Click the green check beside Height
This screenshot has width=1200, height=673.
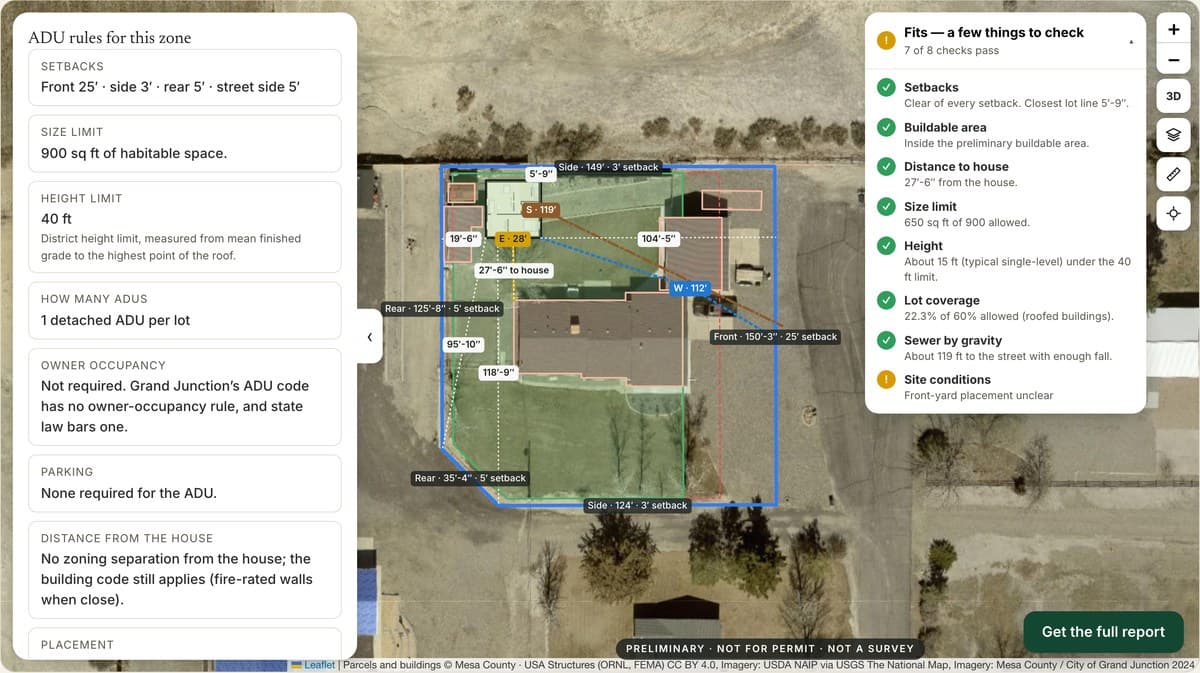(x=886, y=246)
